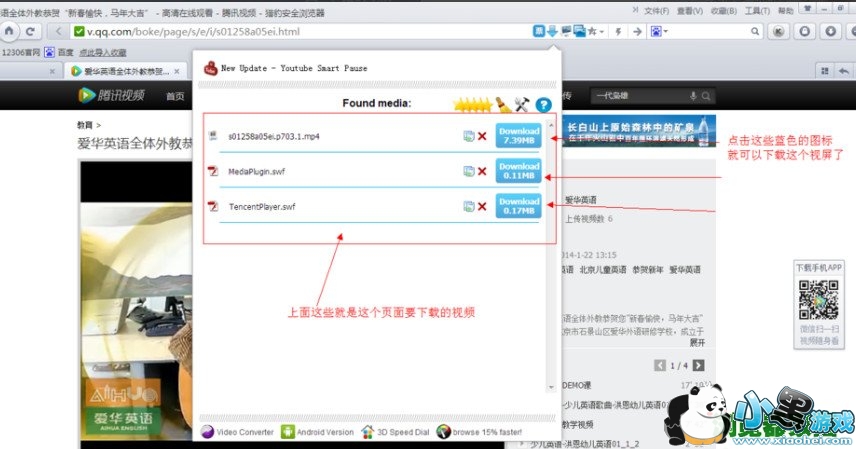This screenshot has height=449, width=856.
Task: Download TencentPlayer.swf (0.17MB)
Action: pyautogui.click(x=519, y=206)
